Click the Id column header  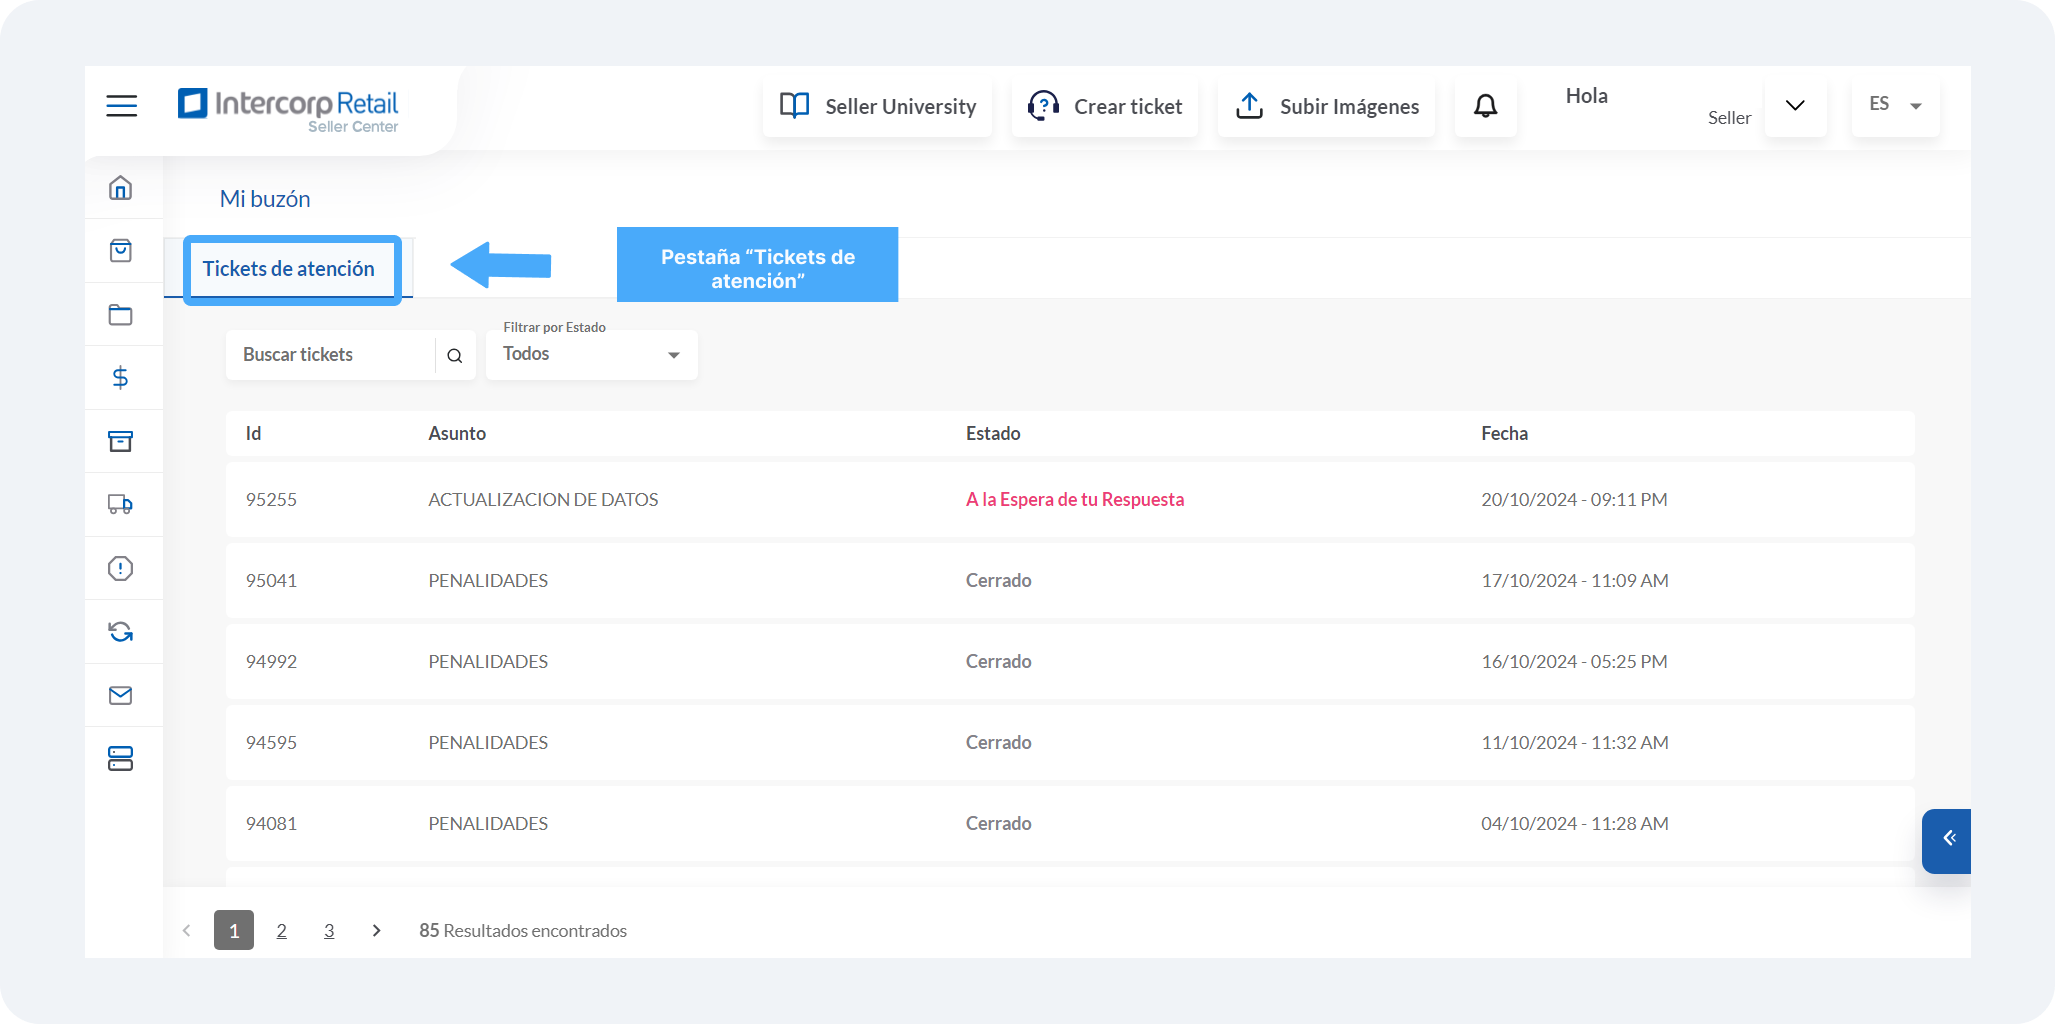(x=254, y=434)
